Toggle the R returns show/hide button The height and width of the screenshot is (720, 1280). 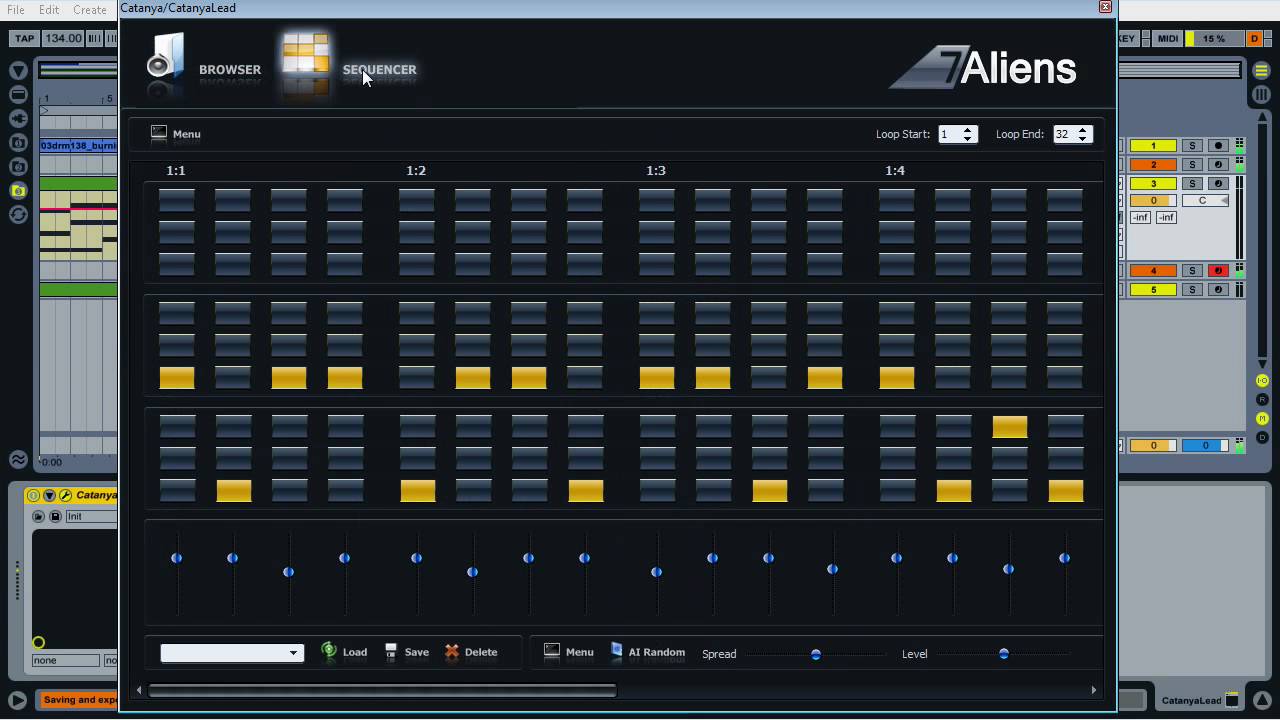1262,400
